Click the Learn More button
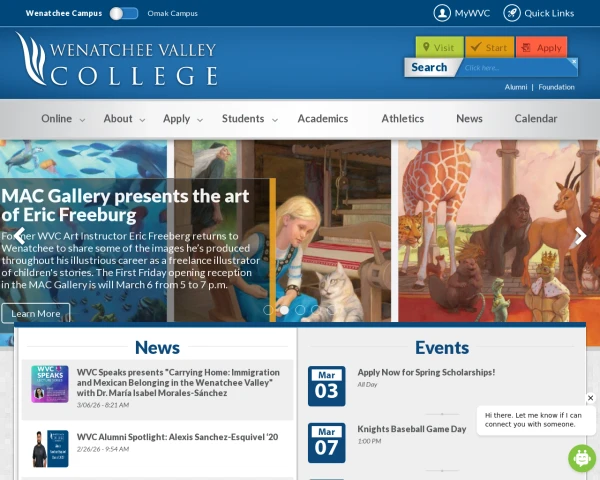This screenshot has width=600, height=480. [36, 313]
